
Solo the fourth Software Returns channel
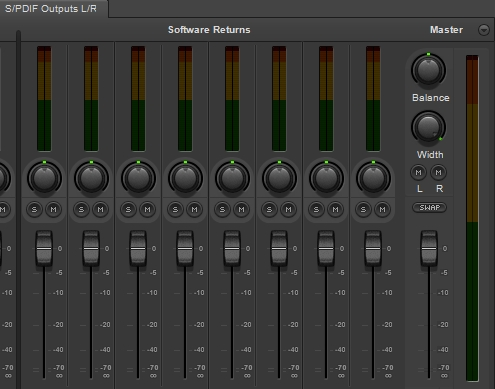[x=175, y=209]
